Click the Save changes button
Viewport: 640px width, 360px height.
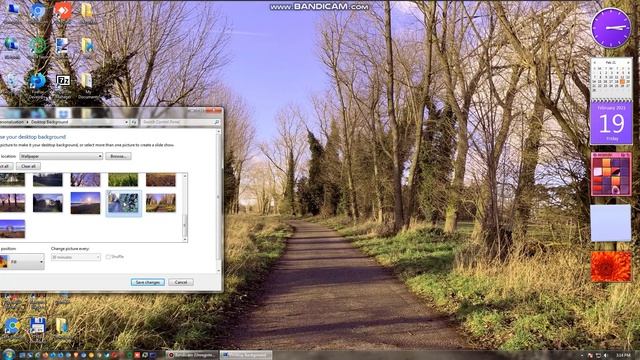148,282
